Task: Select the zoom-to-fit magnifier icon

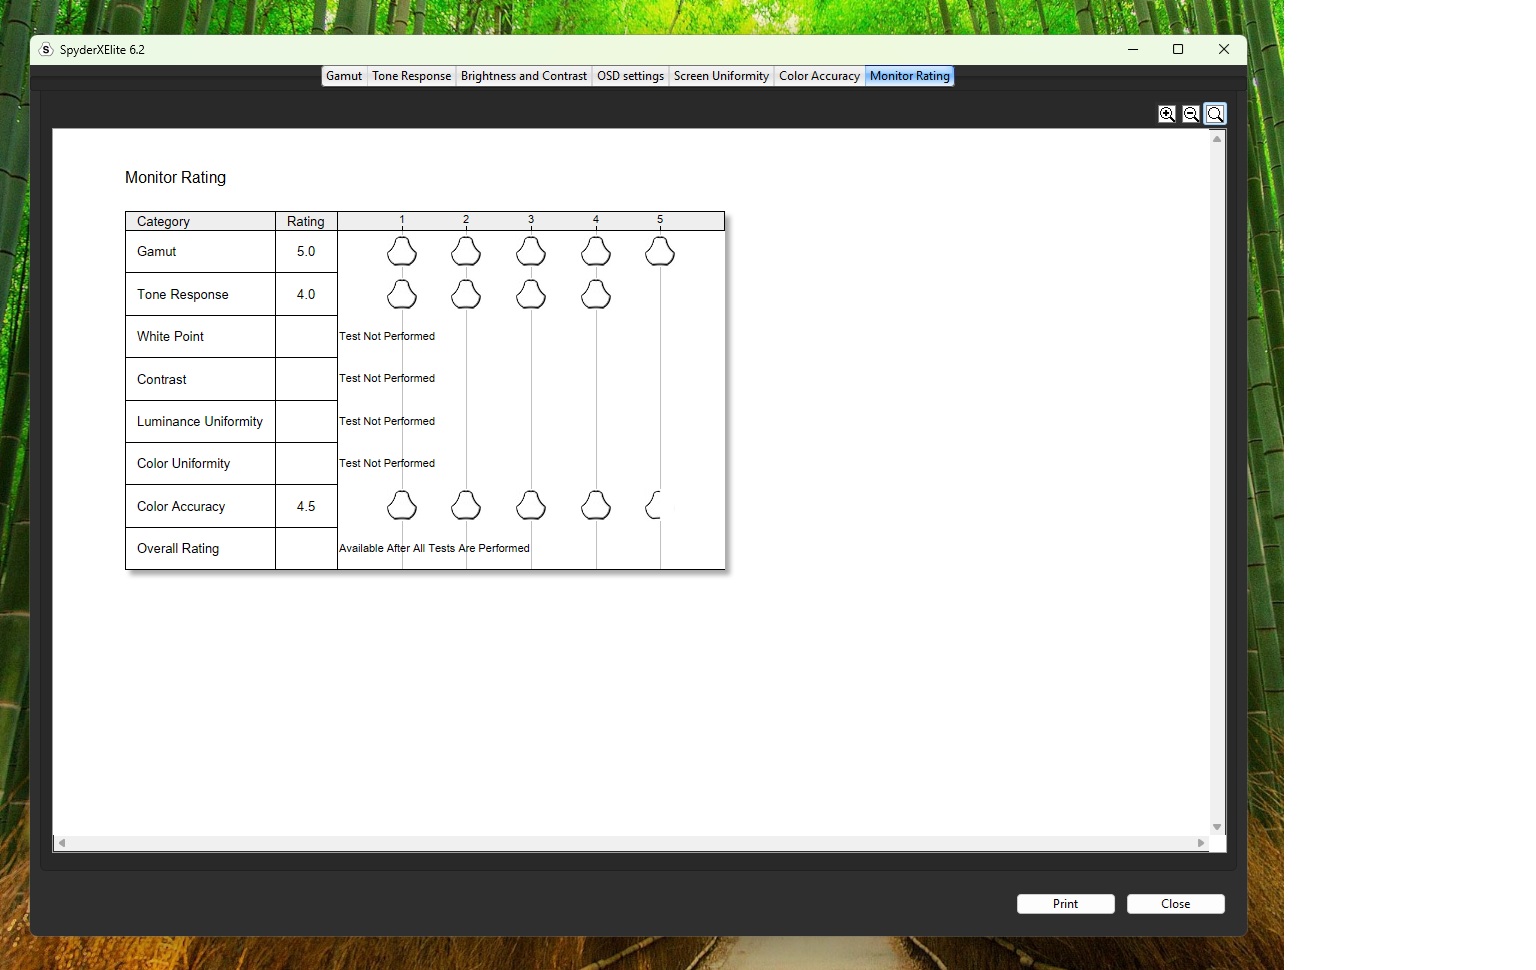Action: (1215, 114)
